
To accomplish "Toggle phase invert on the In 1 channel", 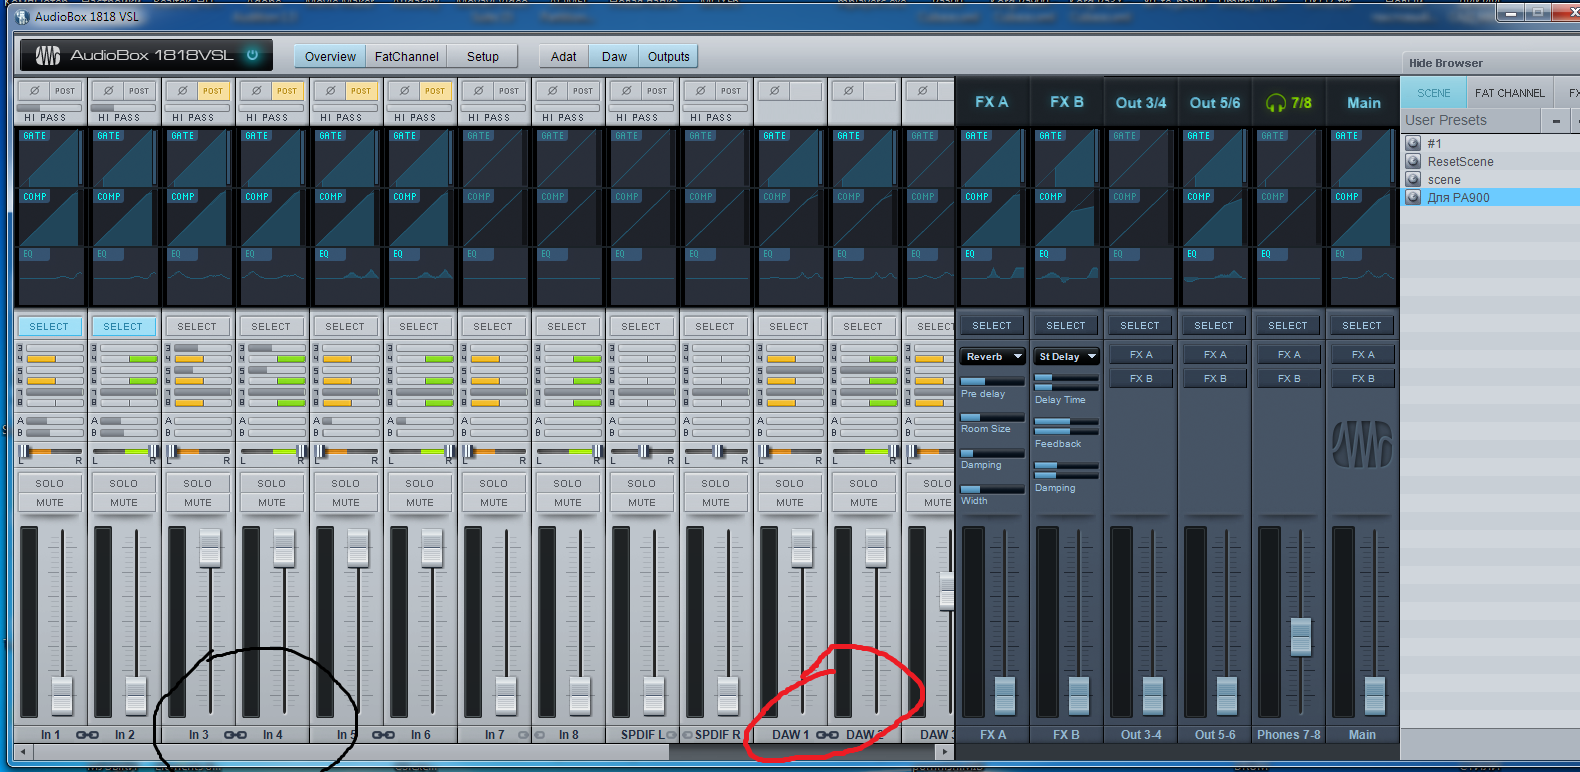I will [34, 91].
